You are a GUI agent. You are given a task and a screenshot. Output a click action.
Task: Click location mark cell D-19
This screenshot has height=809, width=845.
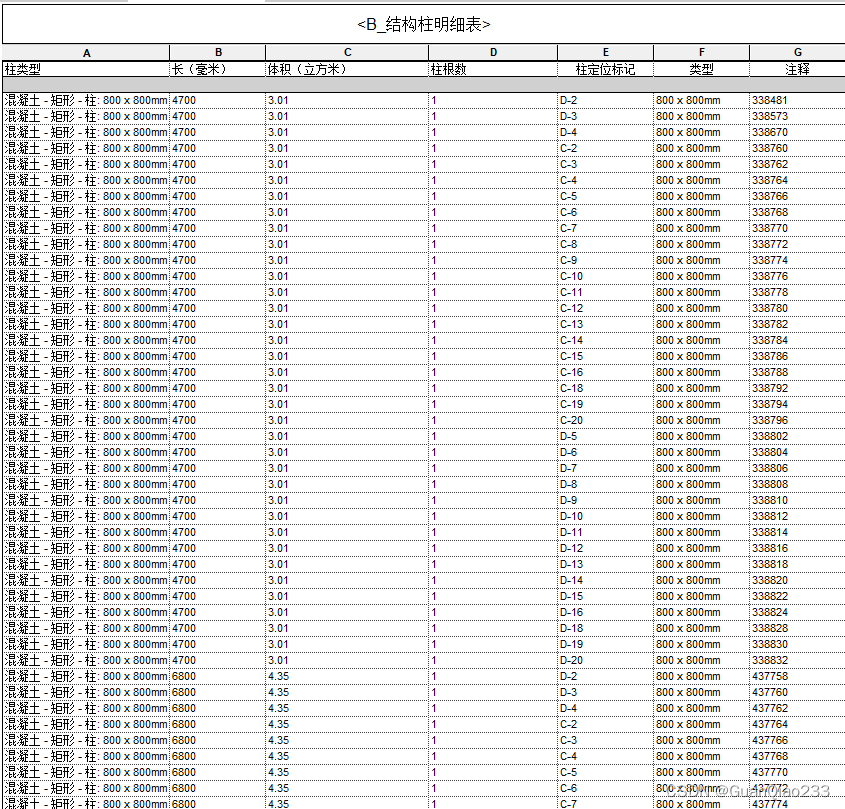[x=606, y=644]
